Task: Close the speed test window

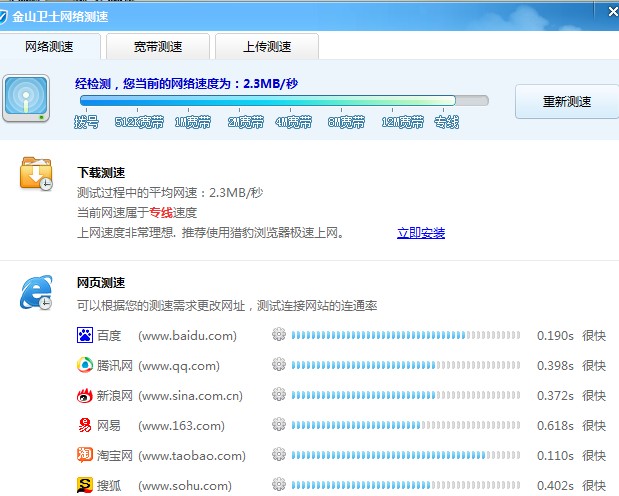Action: (x=613, y=12)
